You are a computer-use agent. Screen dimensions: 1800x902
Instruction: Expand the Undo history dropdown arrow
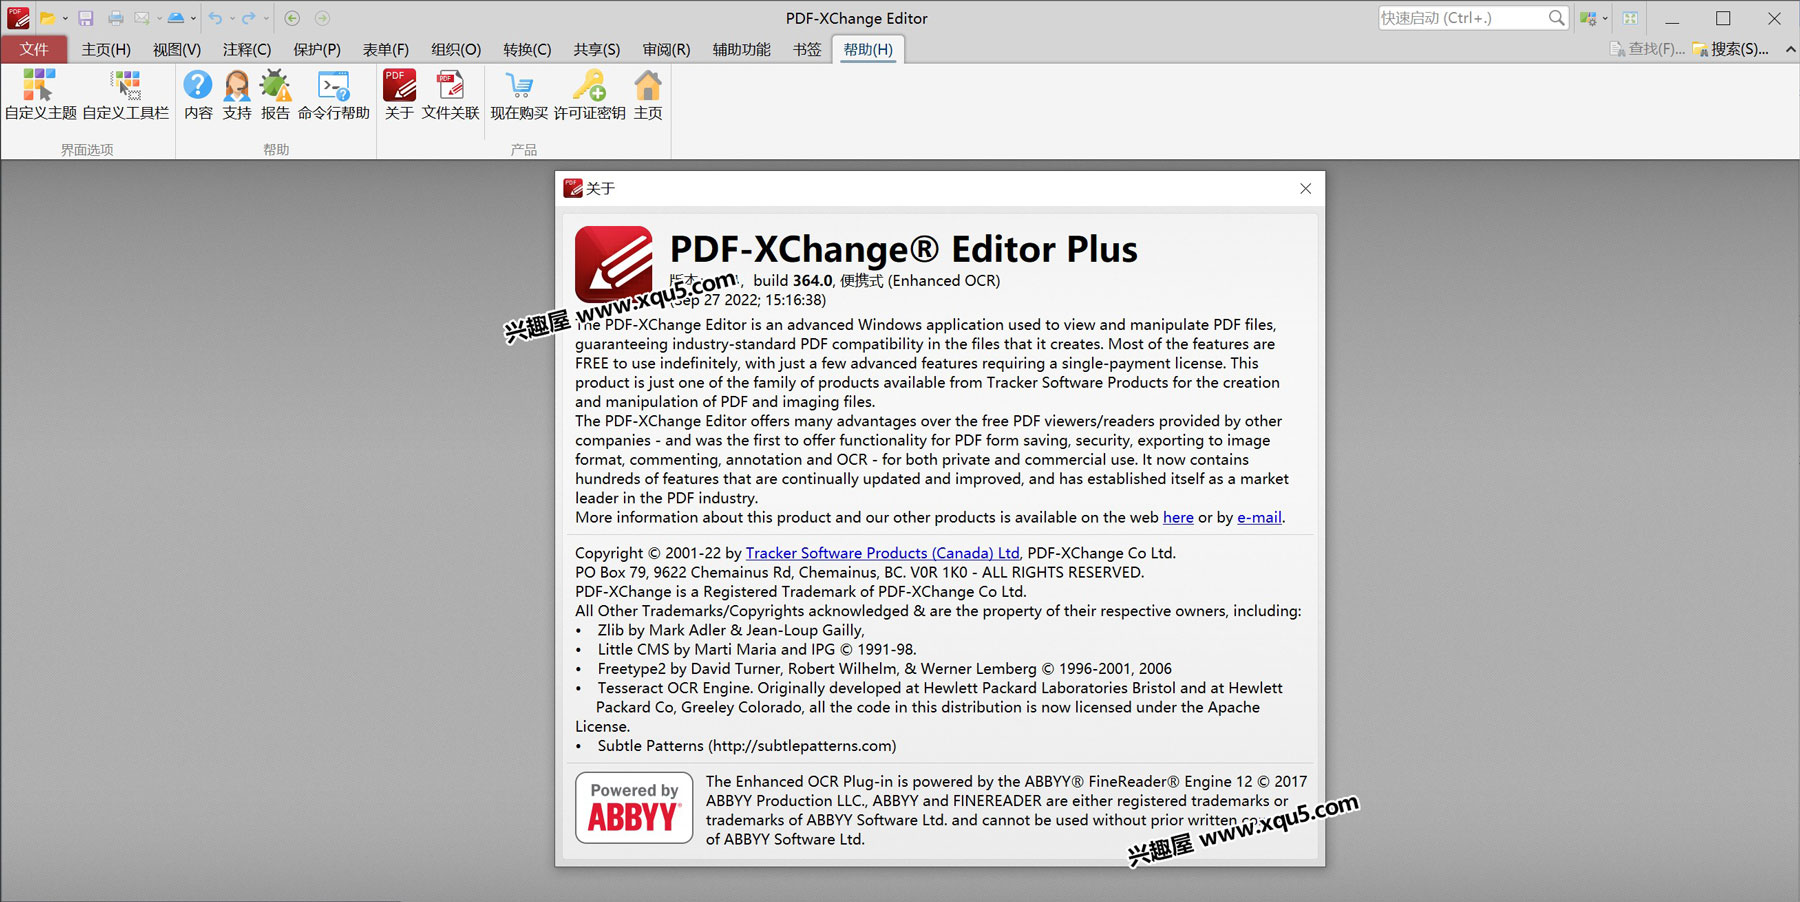[x=232, y=18]
